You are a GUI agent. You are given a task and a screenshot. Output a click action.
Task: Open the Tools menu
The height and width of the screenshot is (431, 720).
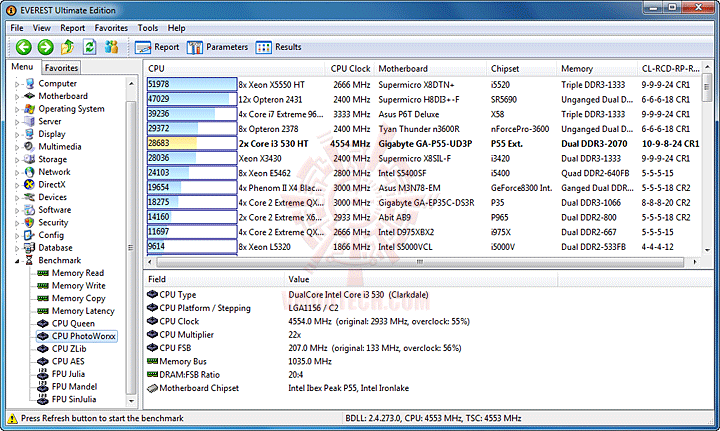click(x=148, y=28)
